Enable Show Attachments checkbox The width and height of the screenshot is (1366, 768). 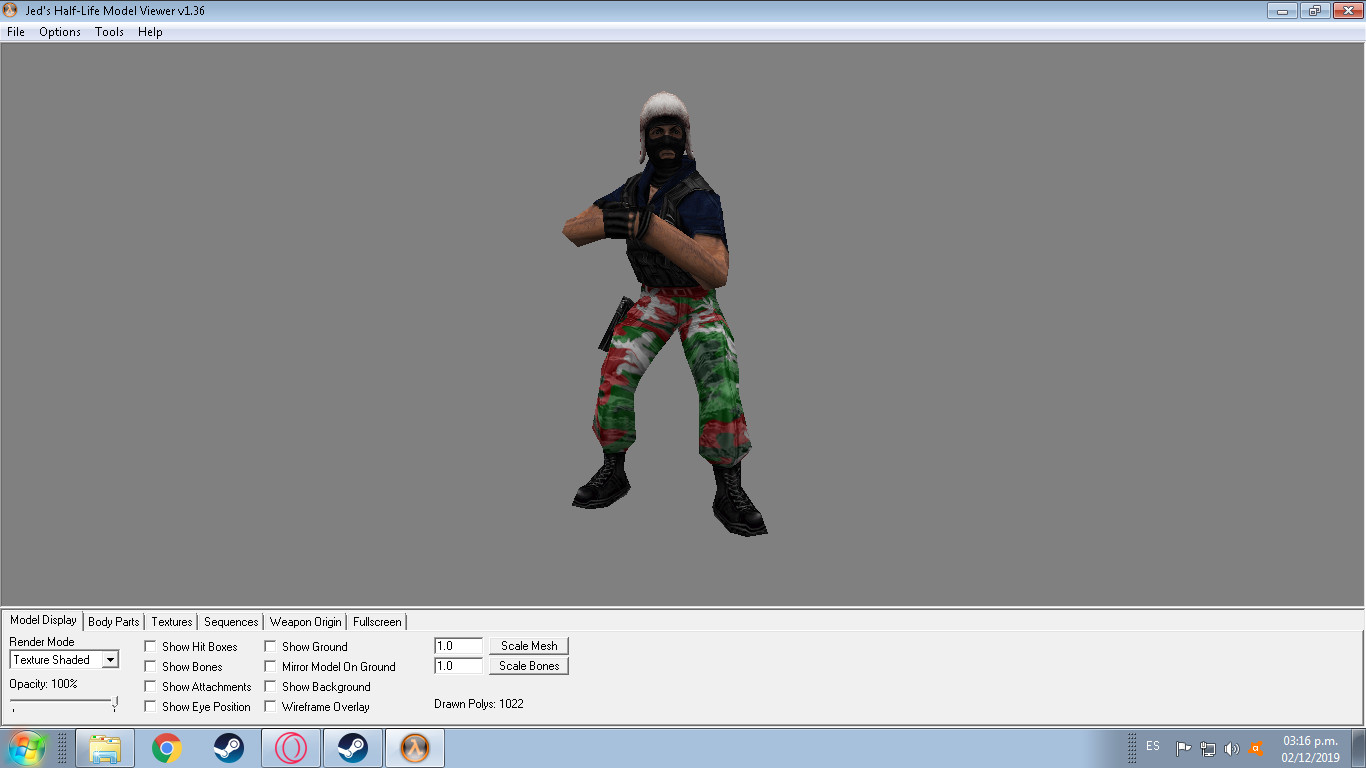(x=150, y=687)
